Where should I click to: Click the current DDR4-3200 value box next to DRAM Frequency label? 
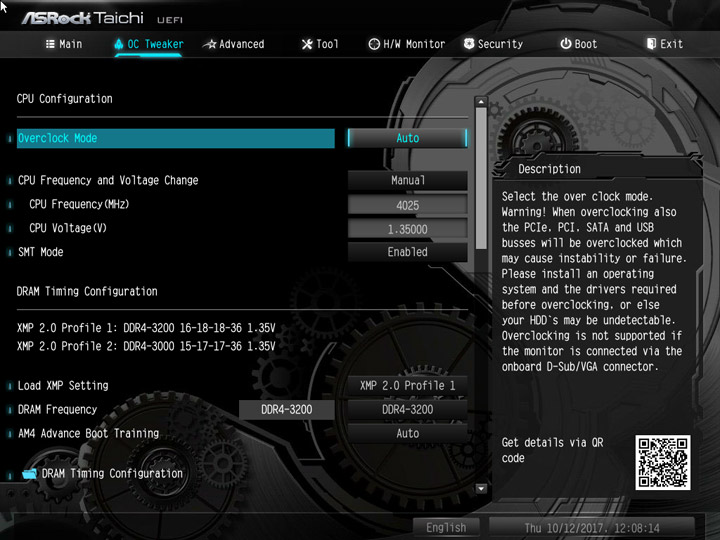287,410
